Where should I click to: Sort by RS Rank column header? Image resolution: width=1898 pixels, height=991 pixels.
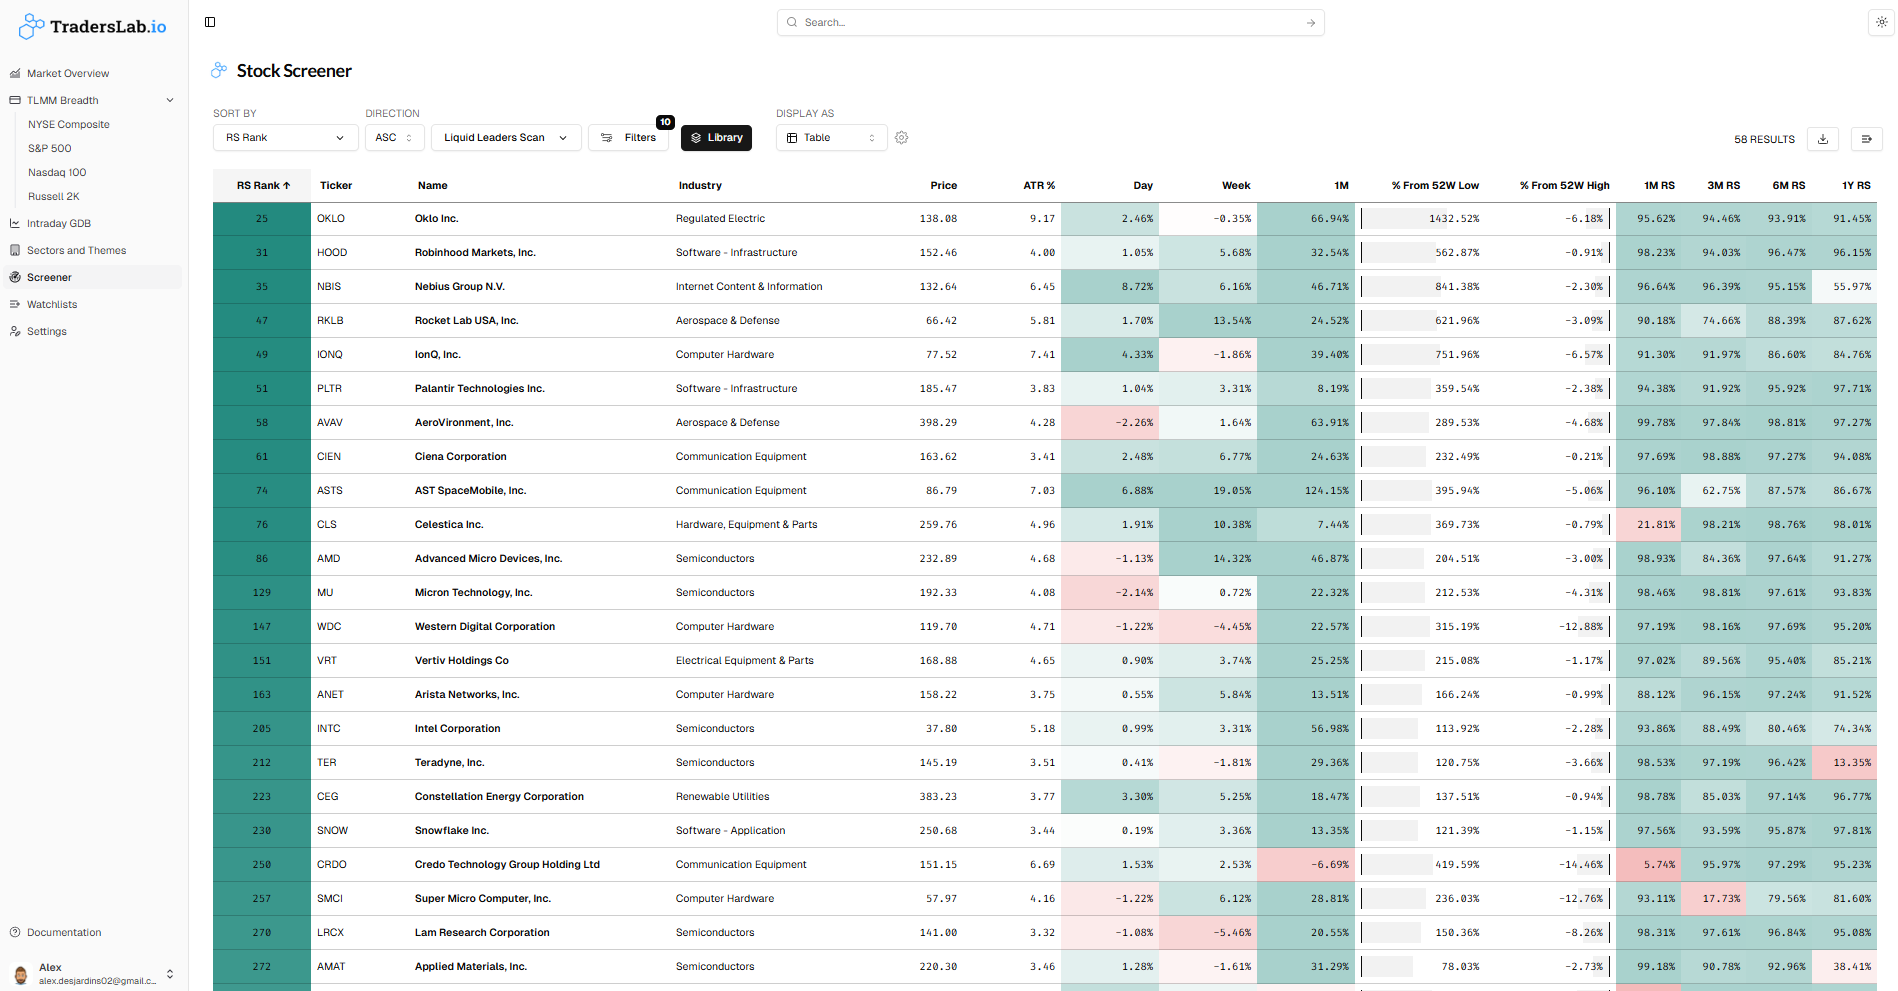pyautogui.click(x=263, y=185)
